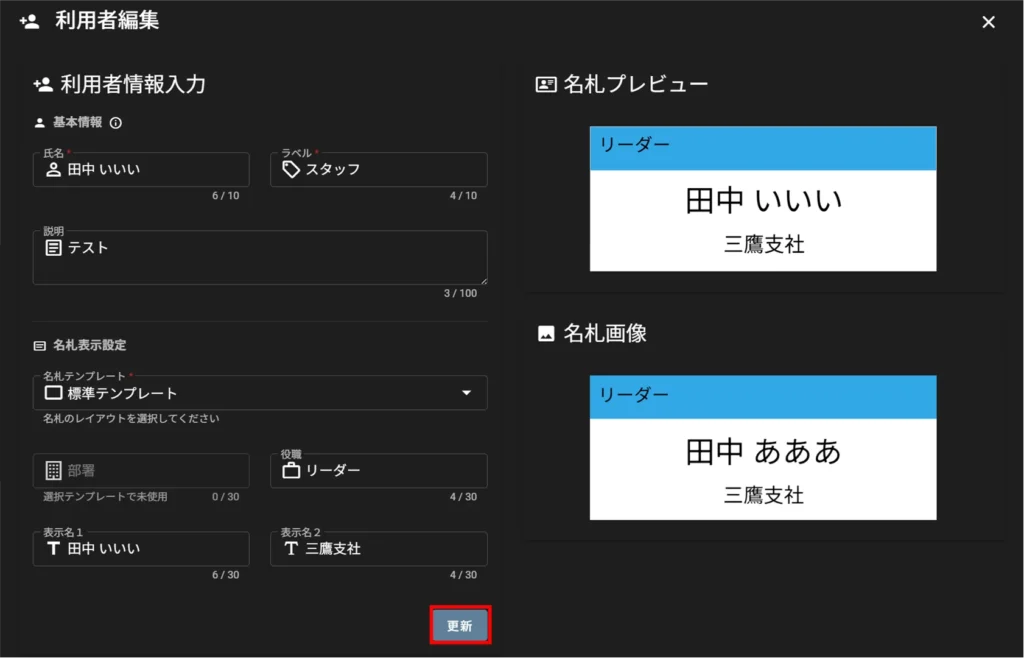This screenshot has width=1024, height=658.
Task: Click the badge icon beside 名札プレビュー heading
Action: [546, 85]
